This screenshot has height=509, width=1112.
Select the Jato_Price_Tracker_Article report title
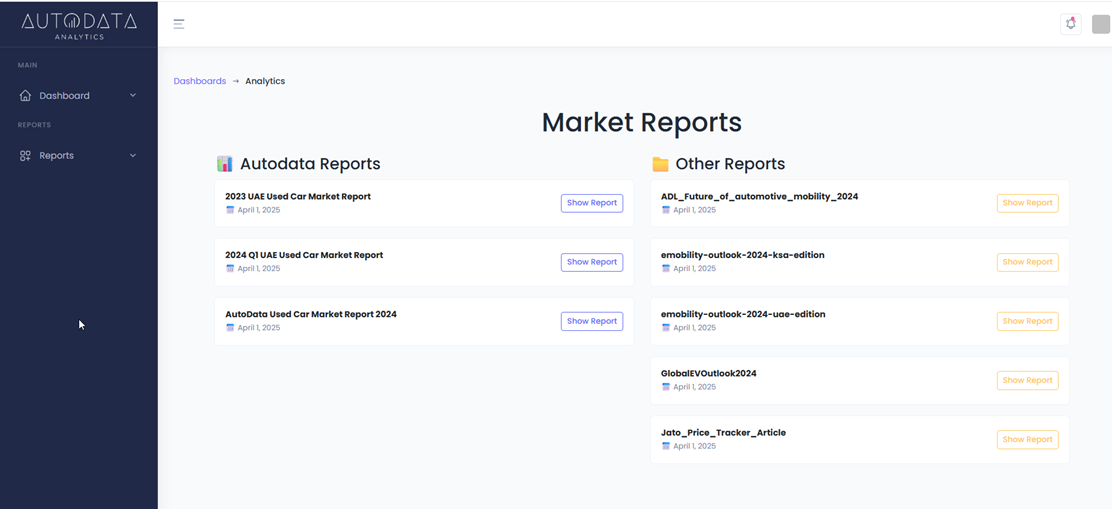[723, 433]
